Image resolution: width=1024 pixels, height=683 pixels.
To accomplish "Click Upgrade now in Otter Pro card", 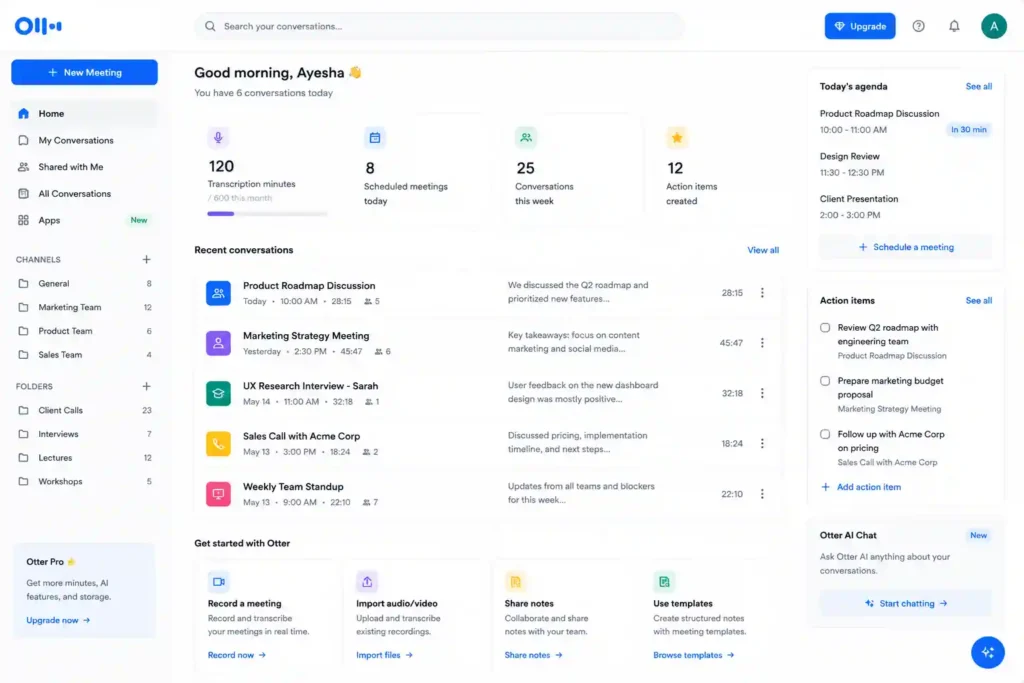I will 58,620.
